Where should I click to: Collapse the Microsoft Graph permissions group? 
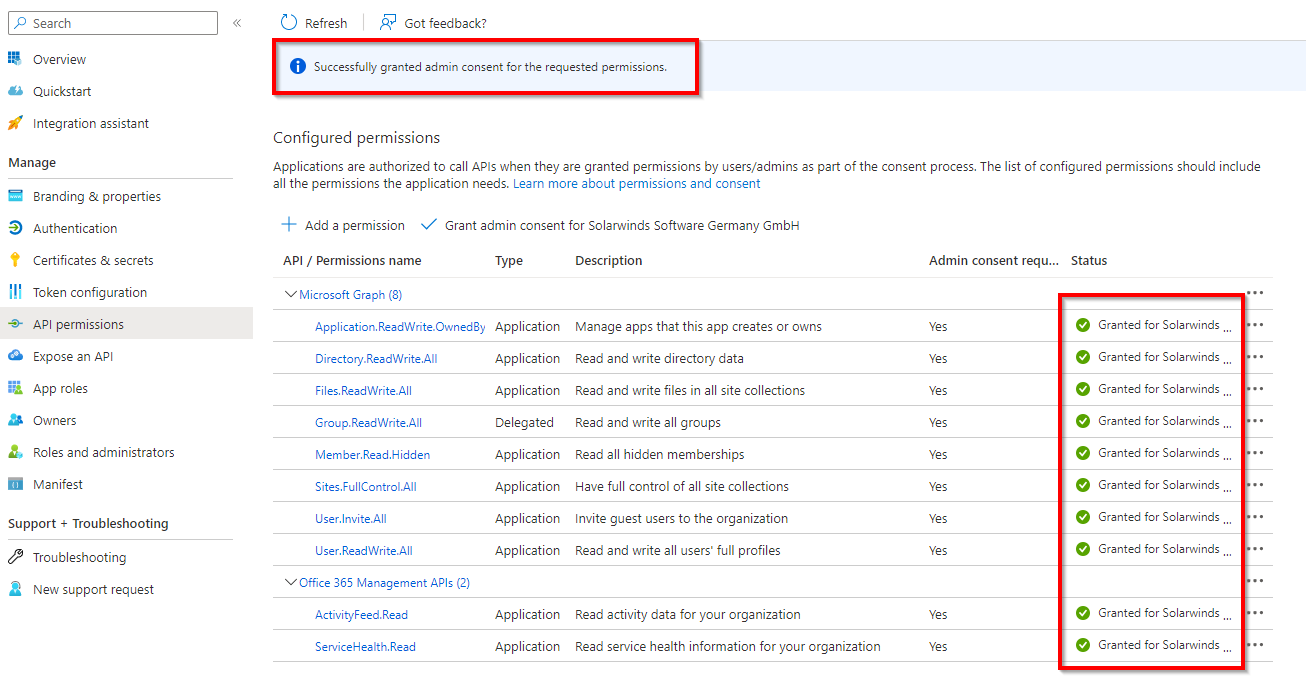291,295
